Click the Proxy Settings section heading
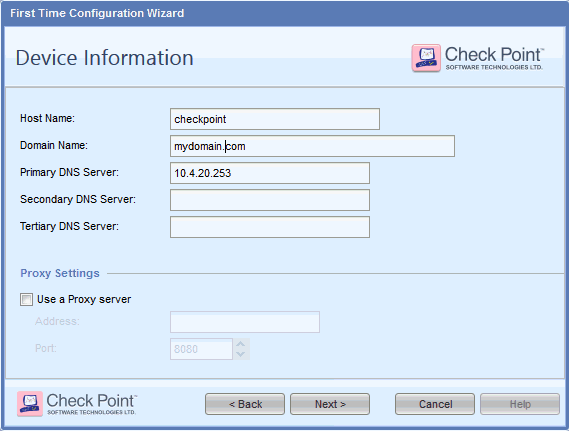The height and width of the screenshot is (431, 569). 60,273
